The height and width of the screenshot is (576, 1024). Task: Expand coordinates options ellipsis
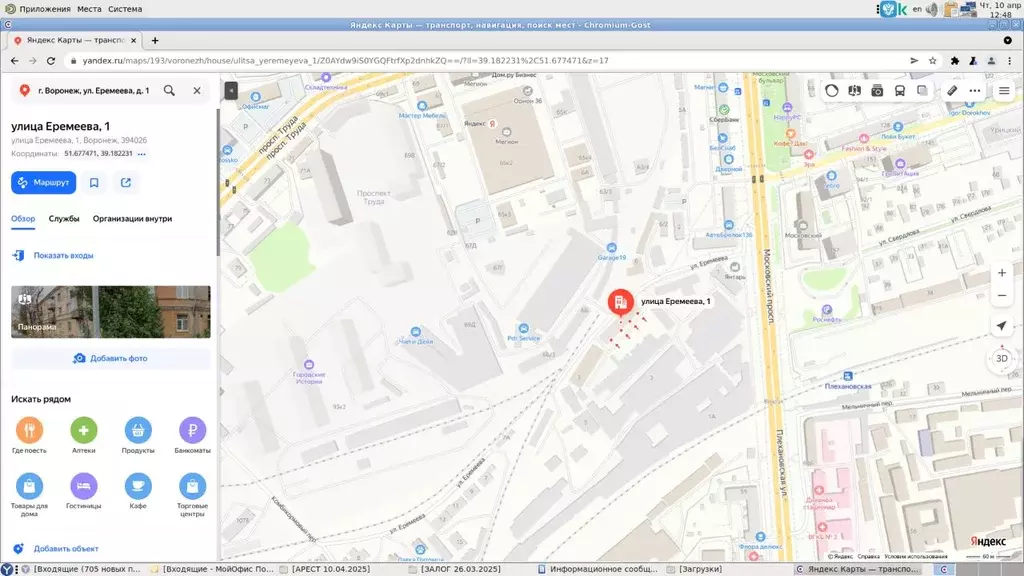pyautogui.click(x=142, y=154)
